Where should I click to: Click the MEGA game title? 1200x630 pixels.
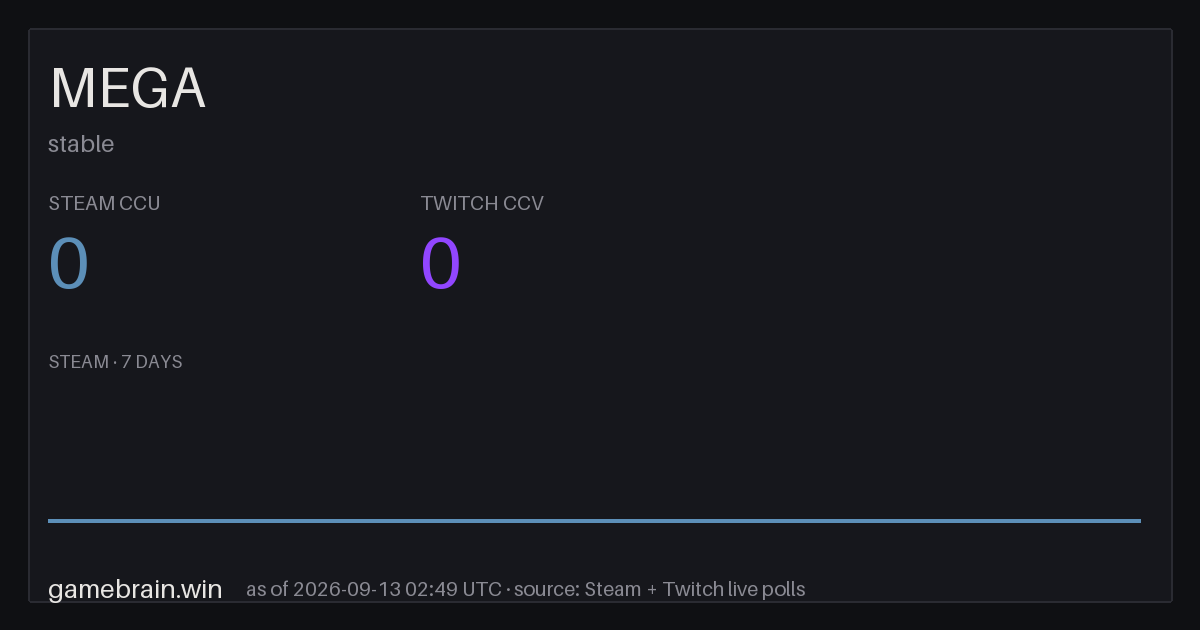(128, 89)
